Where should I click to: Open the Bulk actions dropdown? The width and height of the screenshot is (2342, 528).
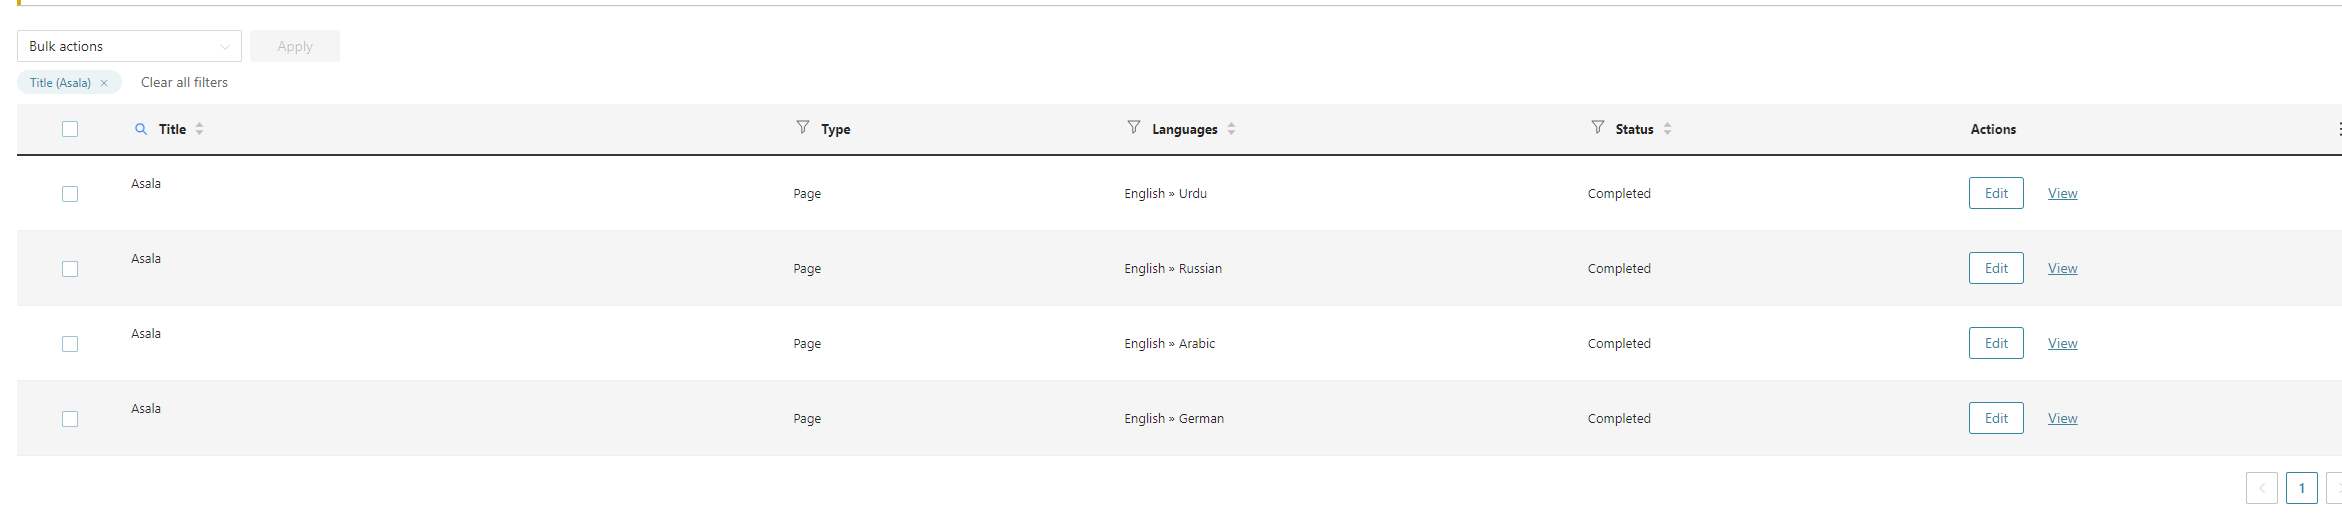(129, 46)
